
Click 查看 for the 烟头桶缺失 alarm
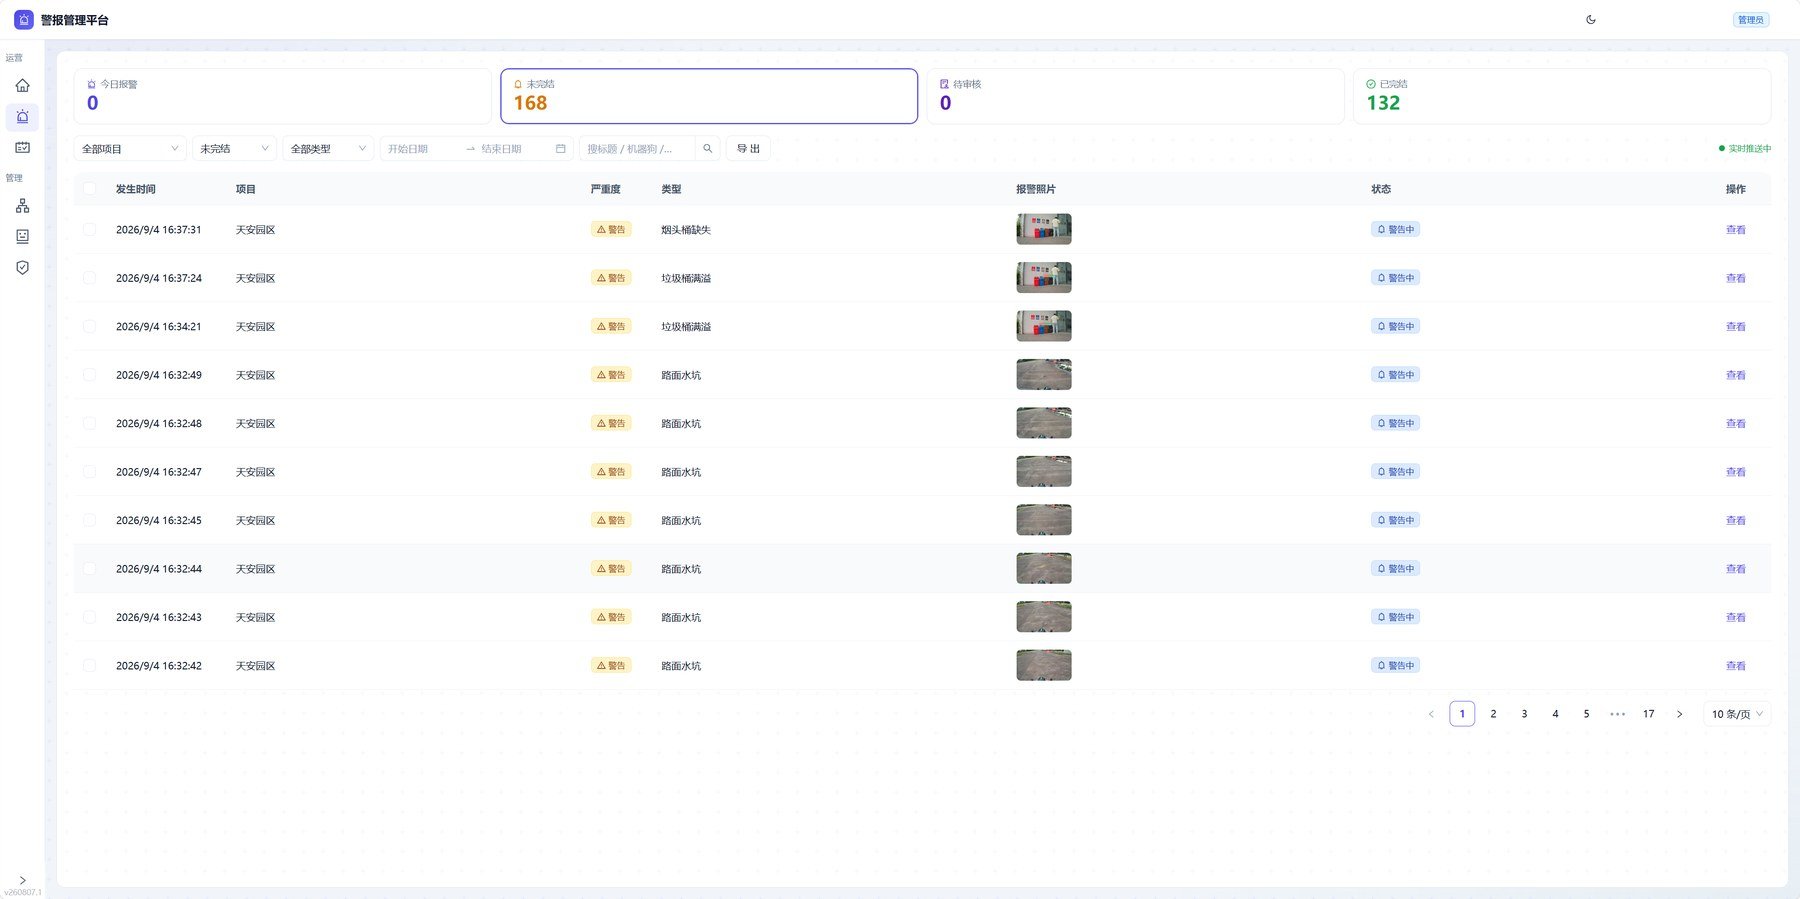[1735, 230]
